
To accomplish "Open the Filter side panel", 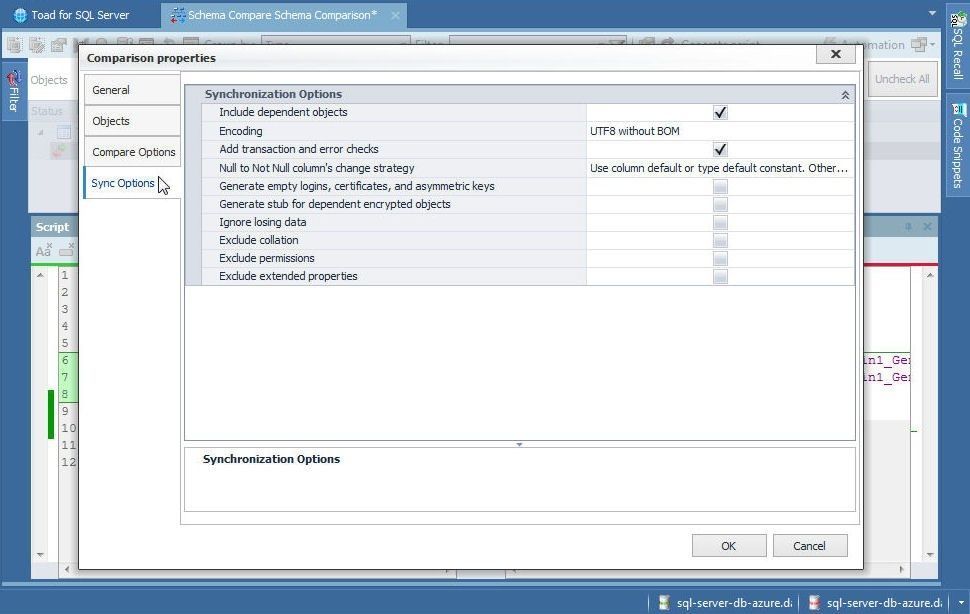I will (14, 92).
